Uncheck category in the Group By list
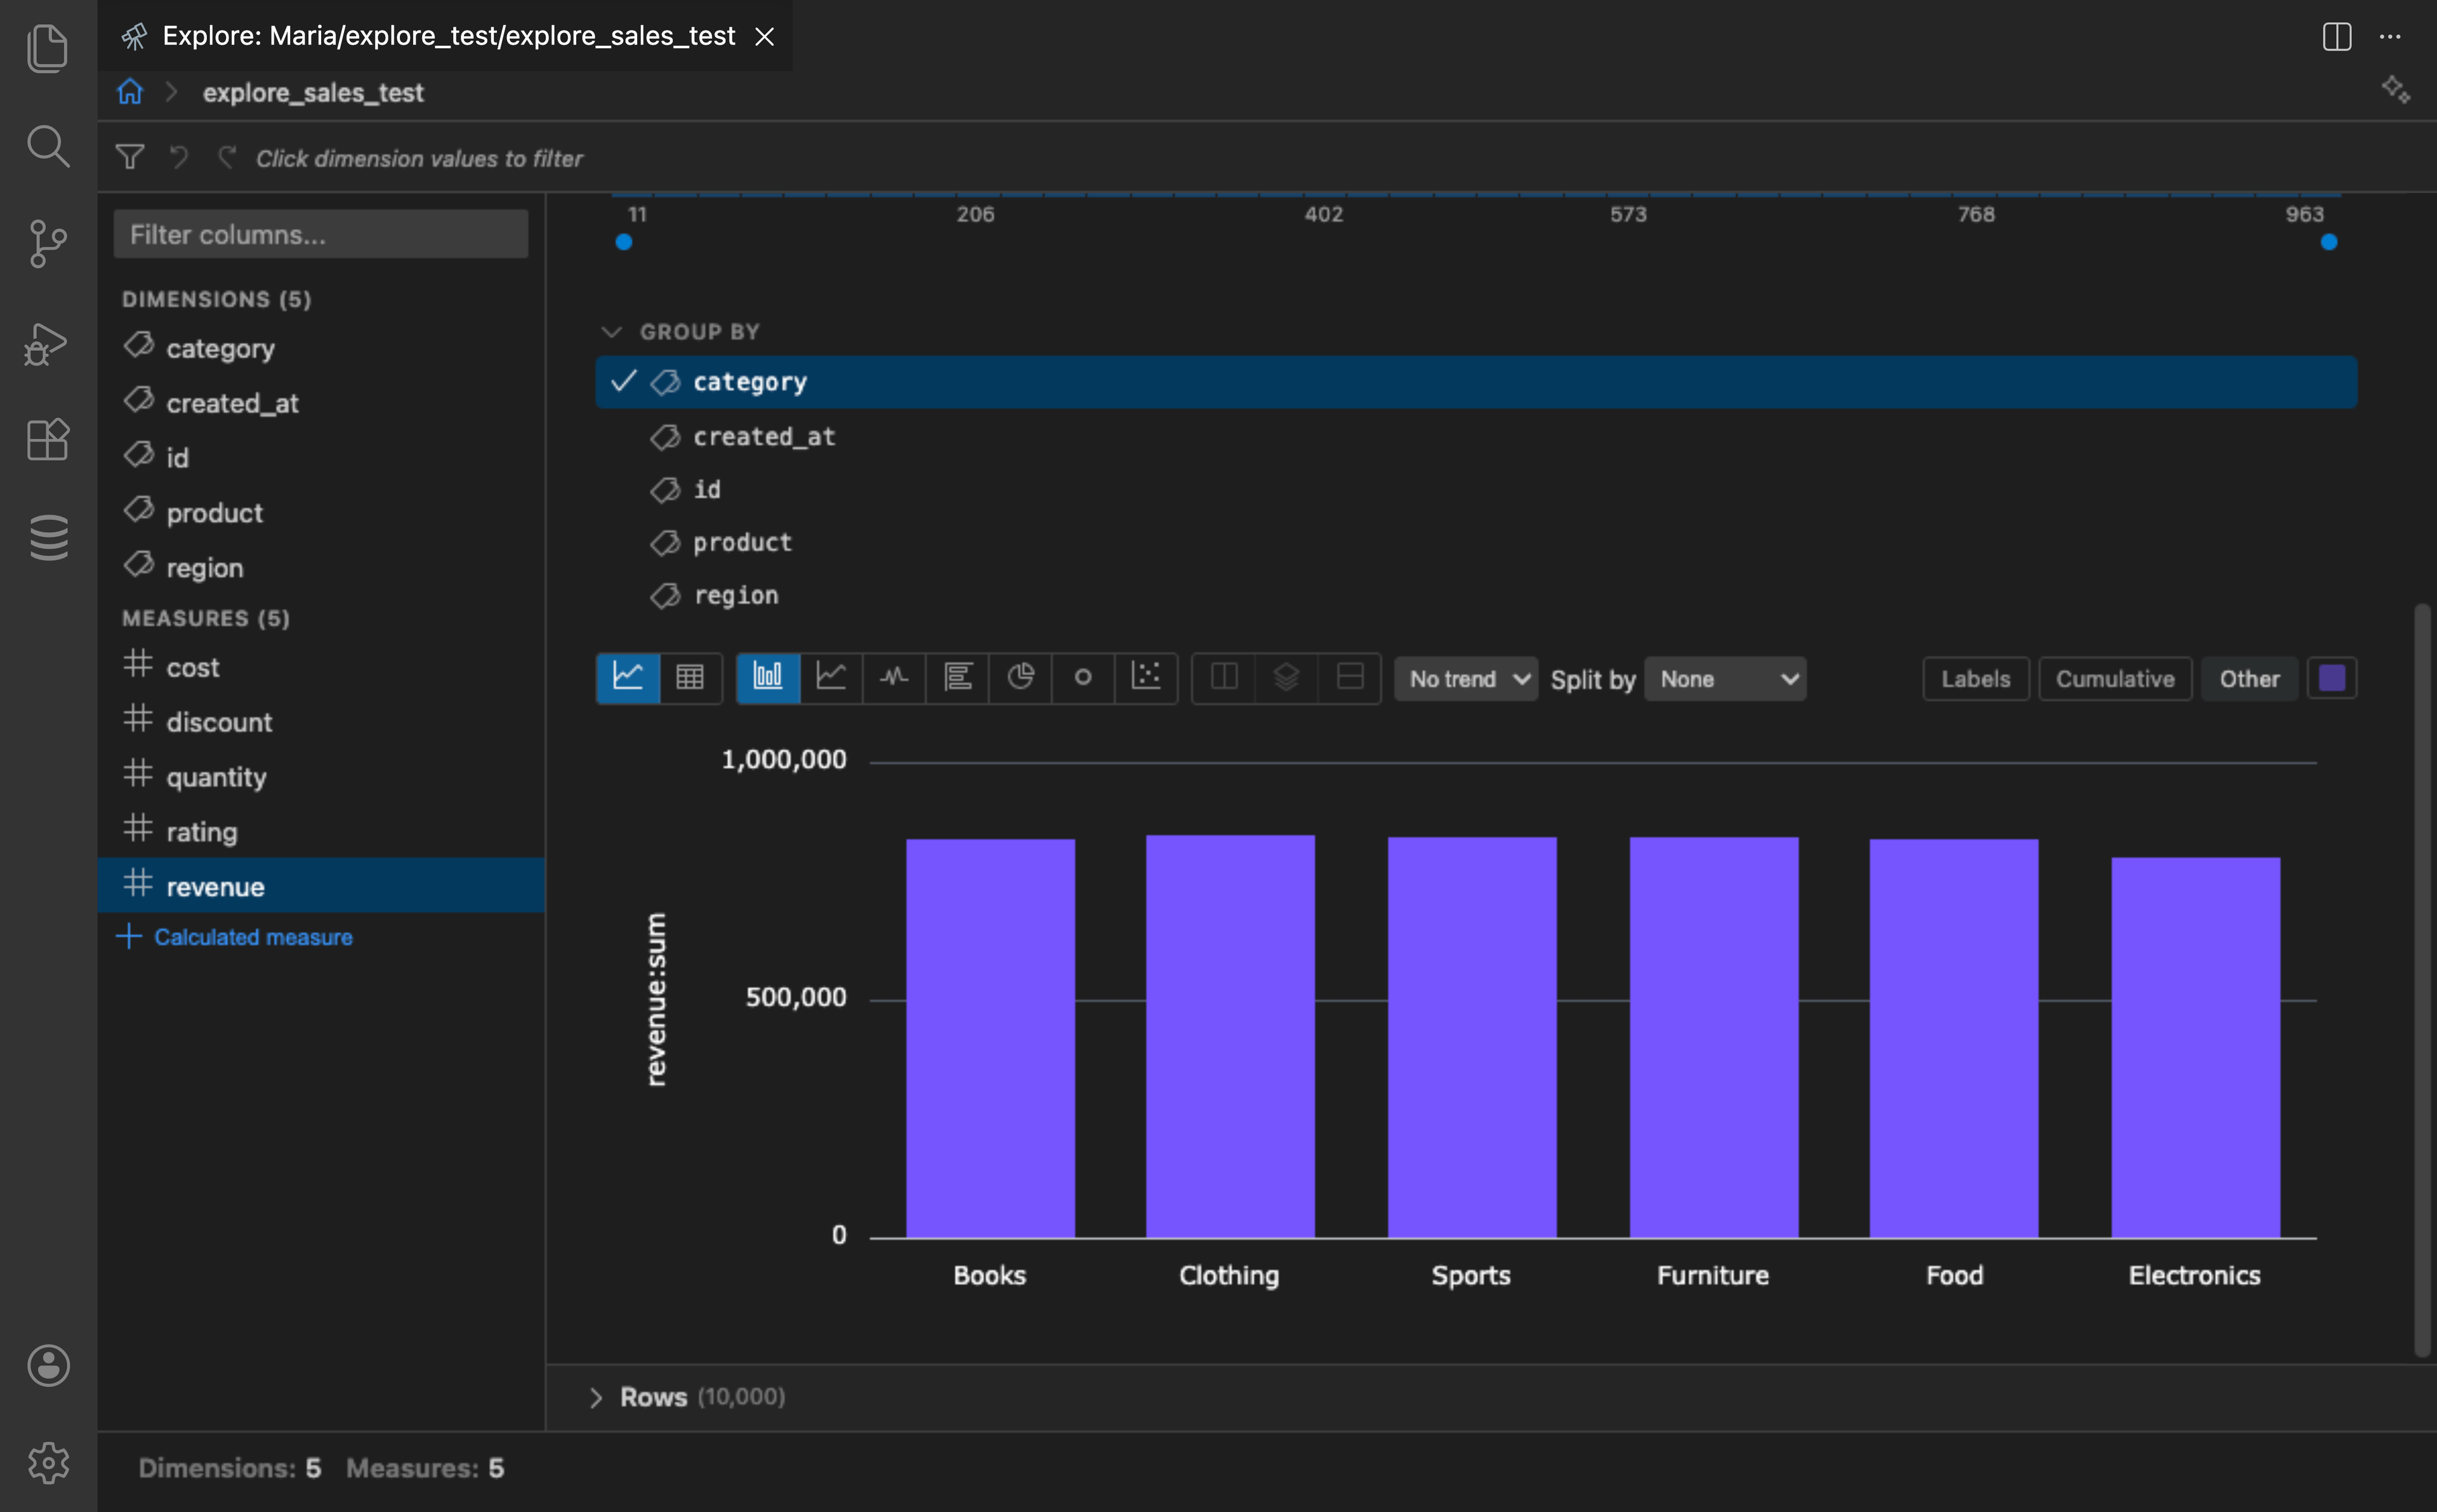Viewport: 2437px width, 1512px height. [x=623, y=381]
